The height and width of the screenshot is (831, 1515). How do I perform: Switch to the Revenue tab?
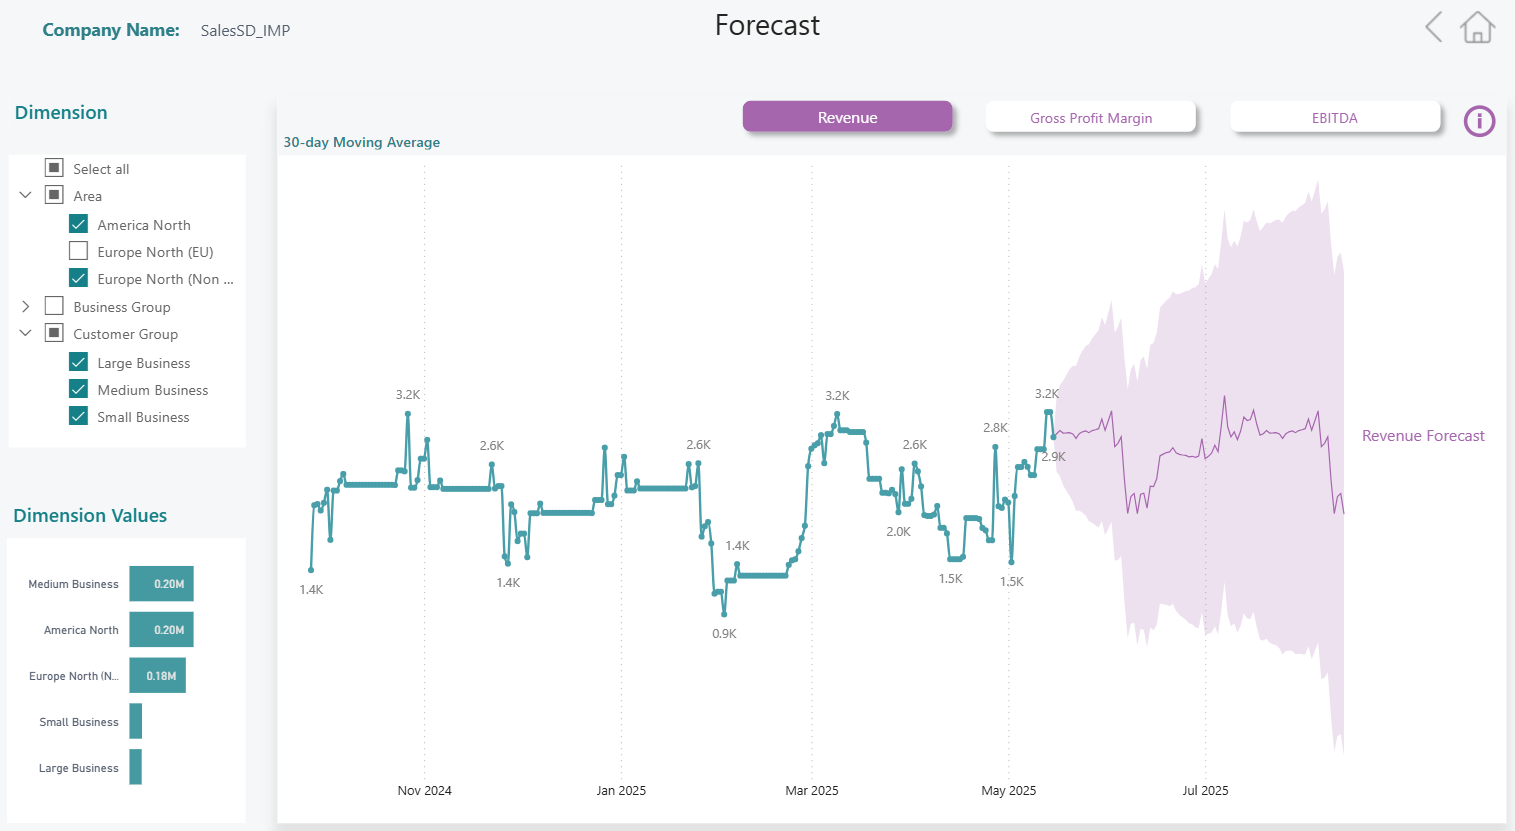[x=847, y=117]
